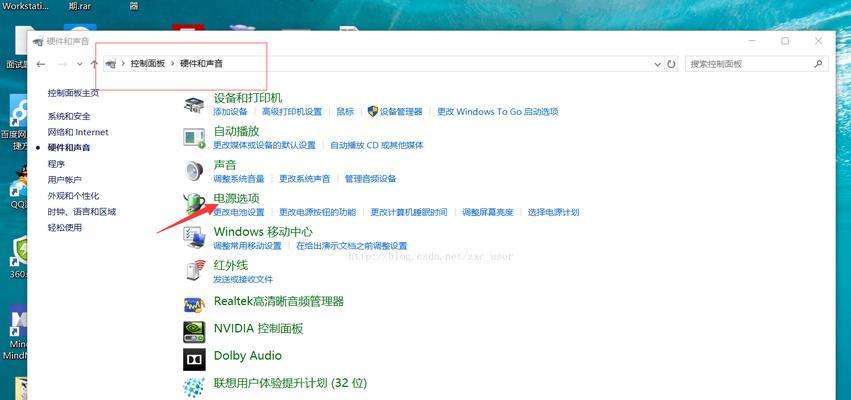Click 更改电源按钮的功能 link
This screenshot has height=400, width=851.
click(x=317, y=212)
